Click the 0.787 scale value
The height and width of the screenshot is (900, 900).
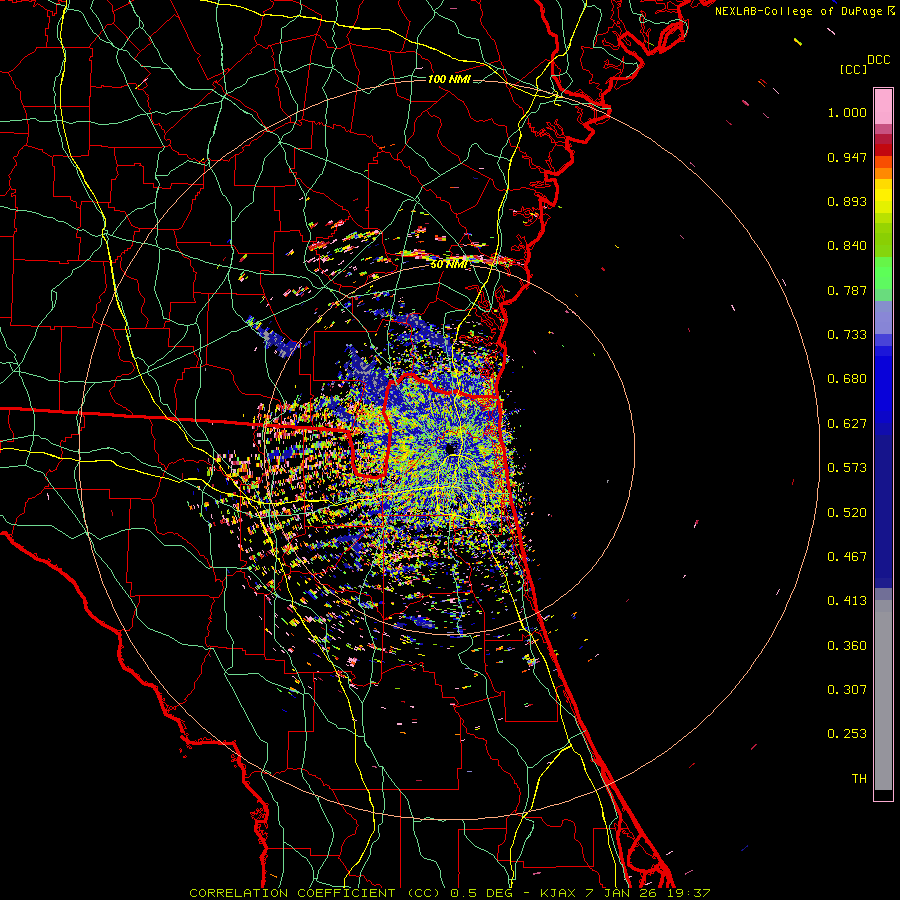(x=847, y=290)
